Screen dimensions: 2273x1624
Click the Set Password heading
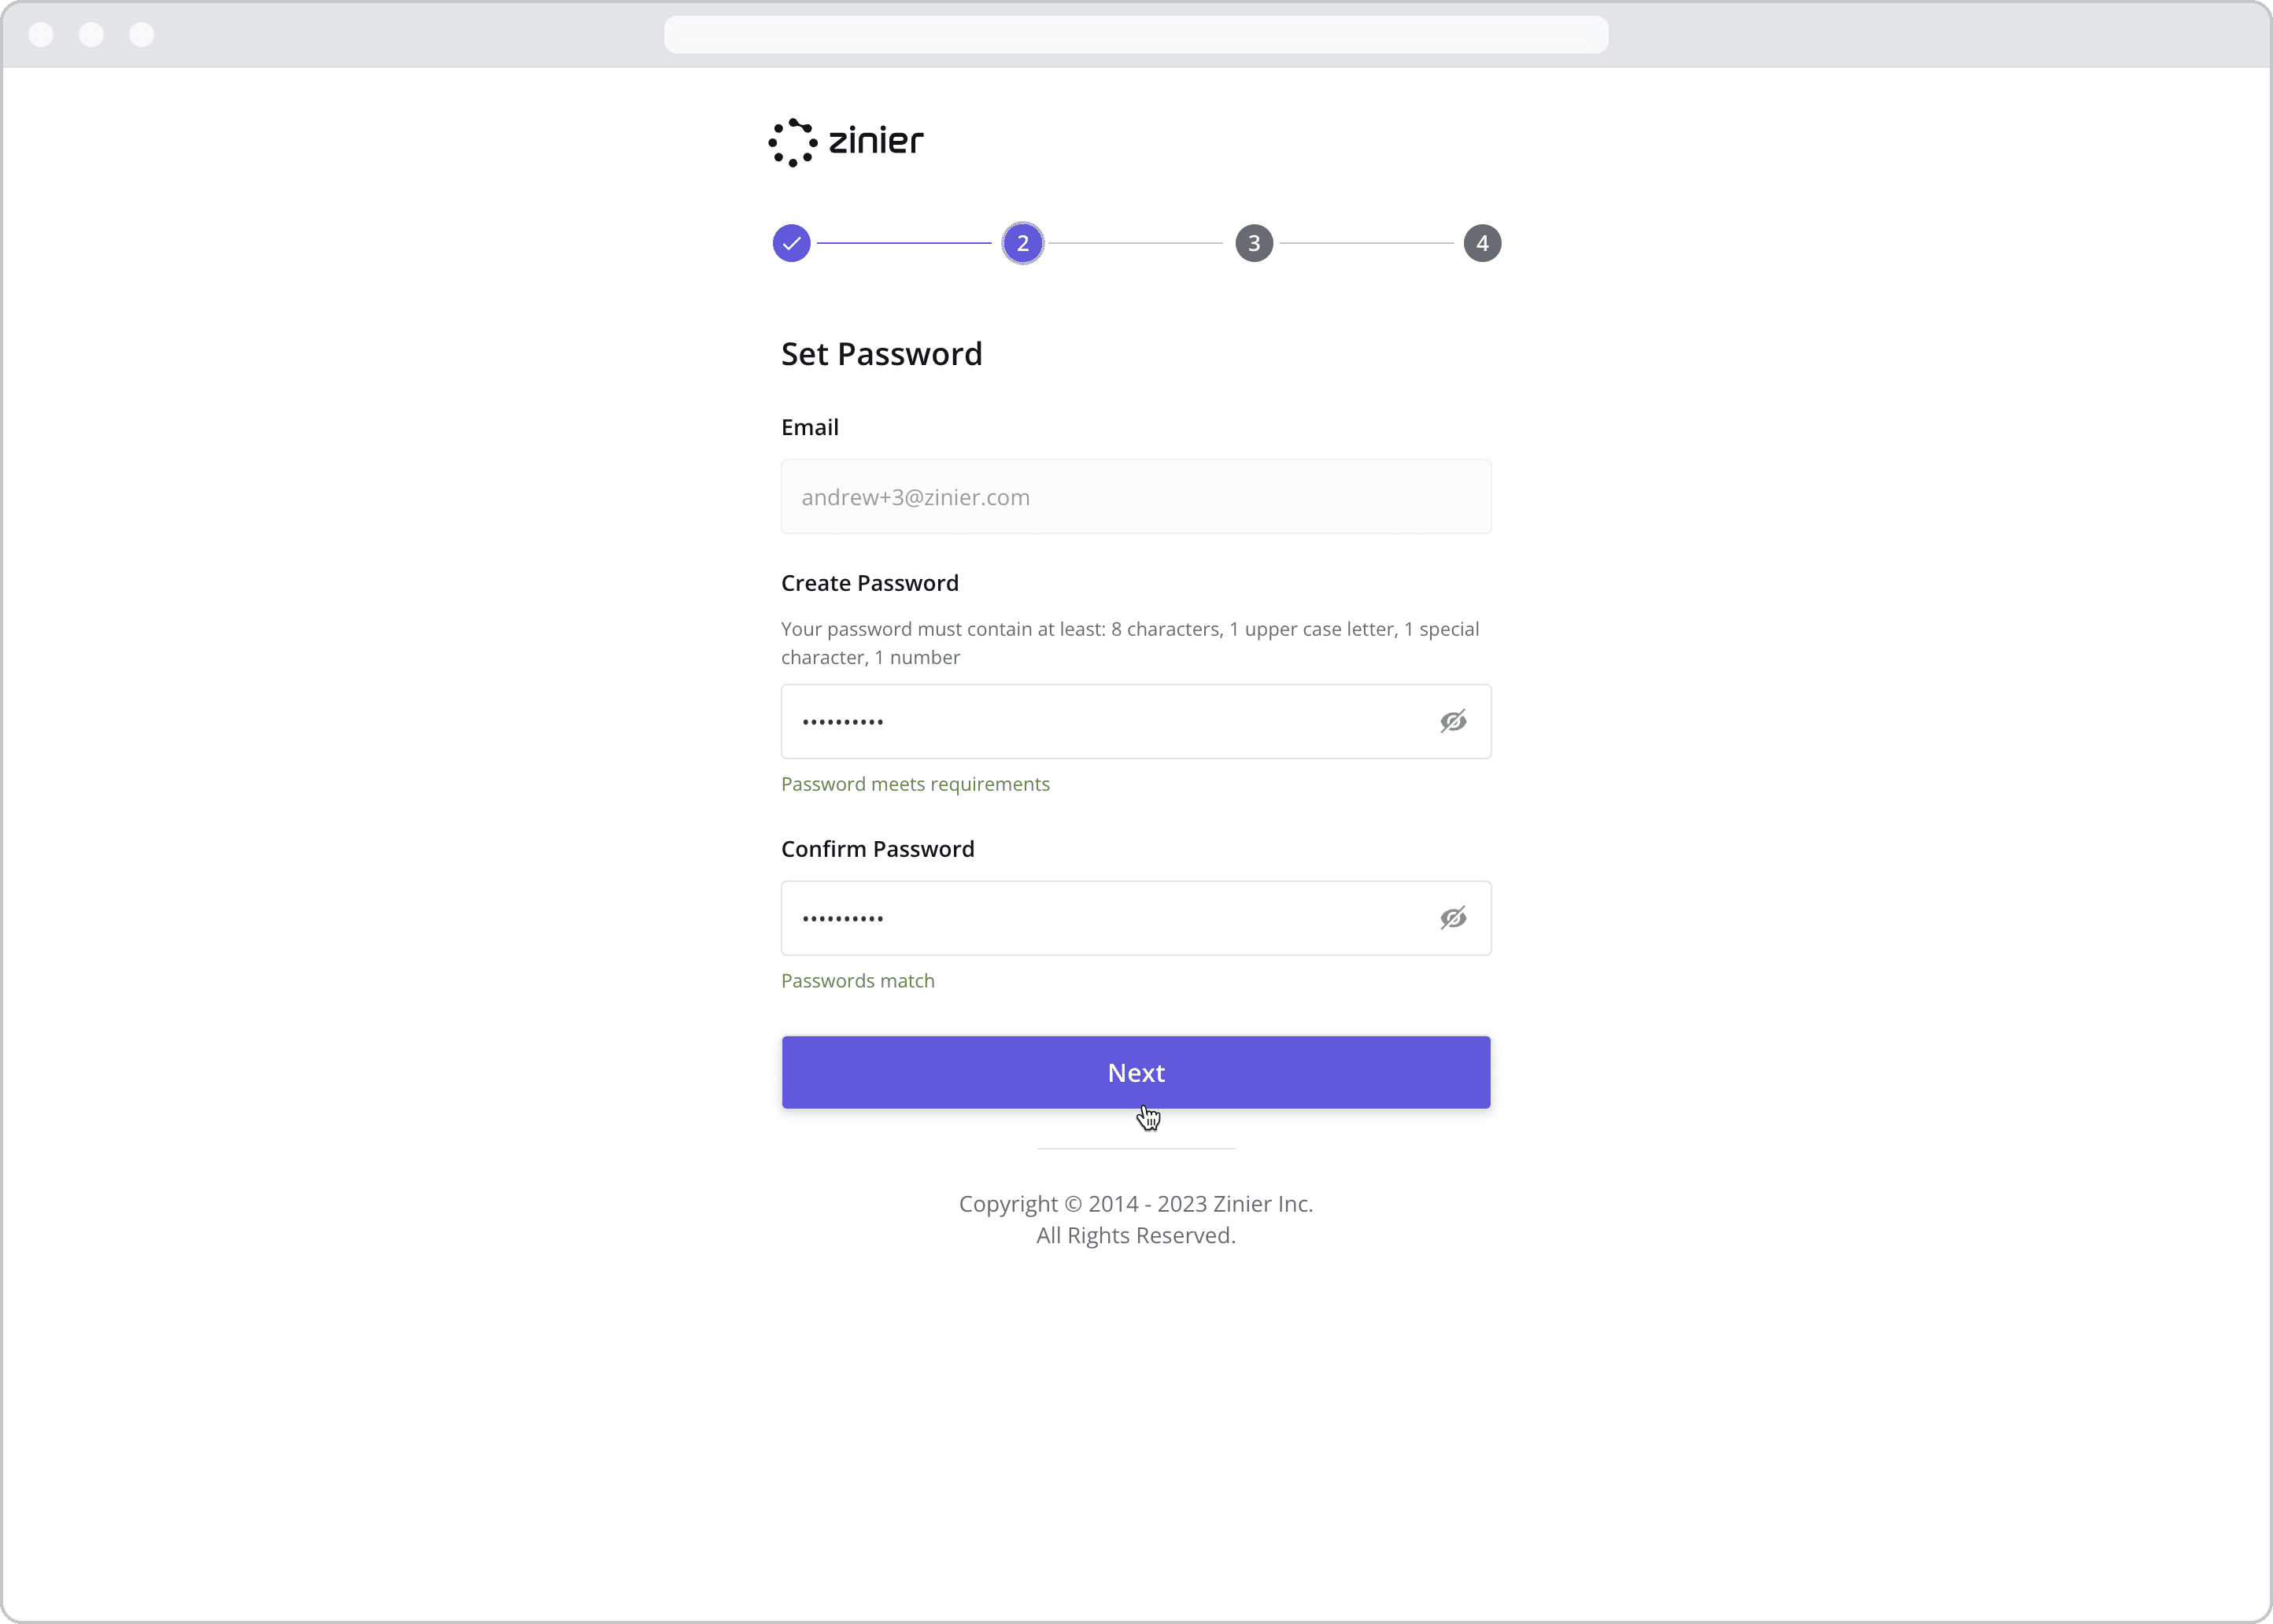[x=881, y=354]
